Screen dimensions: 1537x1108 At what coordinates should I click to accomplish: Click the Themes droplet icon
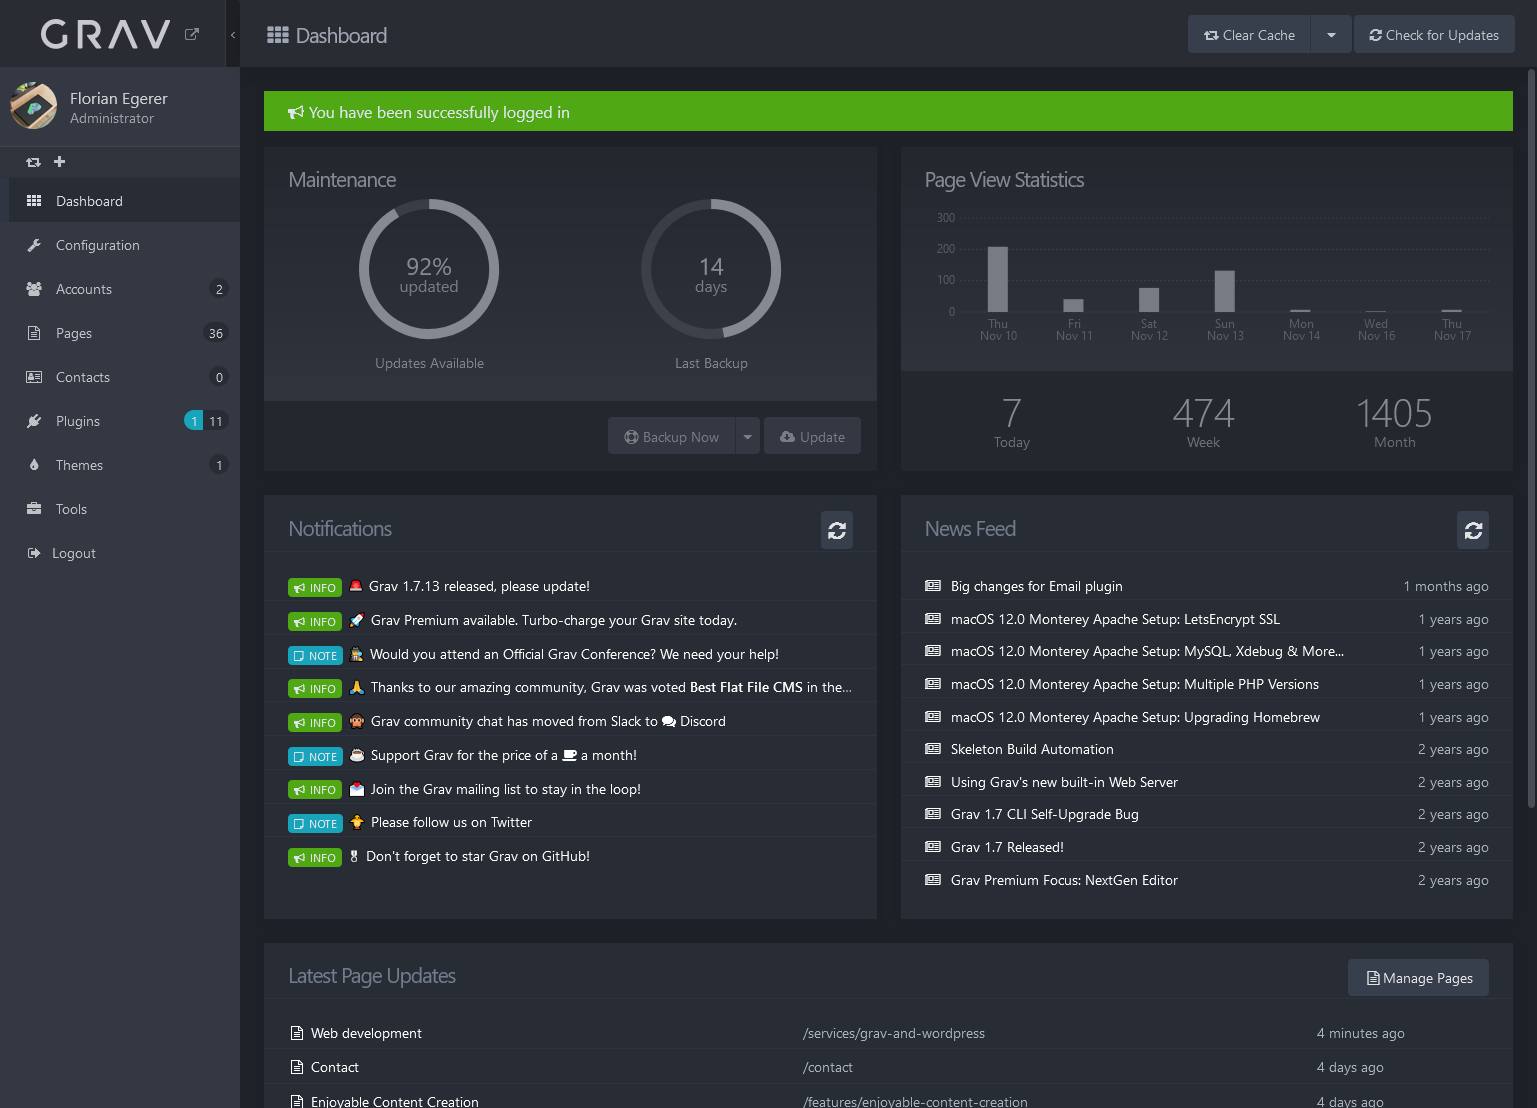[x=34, y=465]
